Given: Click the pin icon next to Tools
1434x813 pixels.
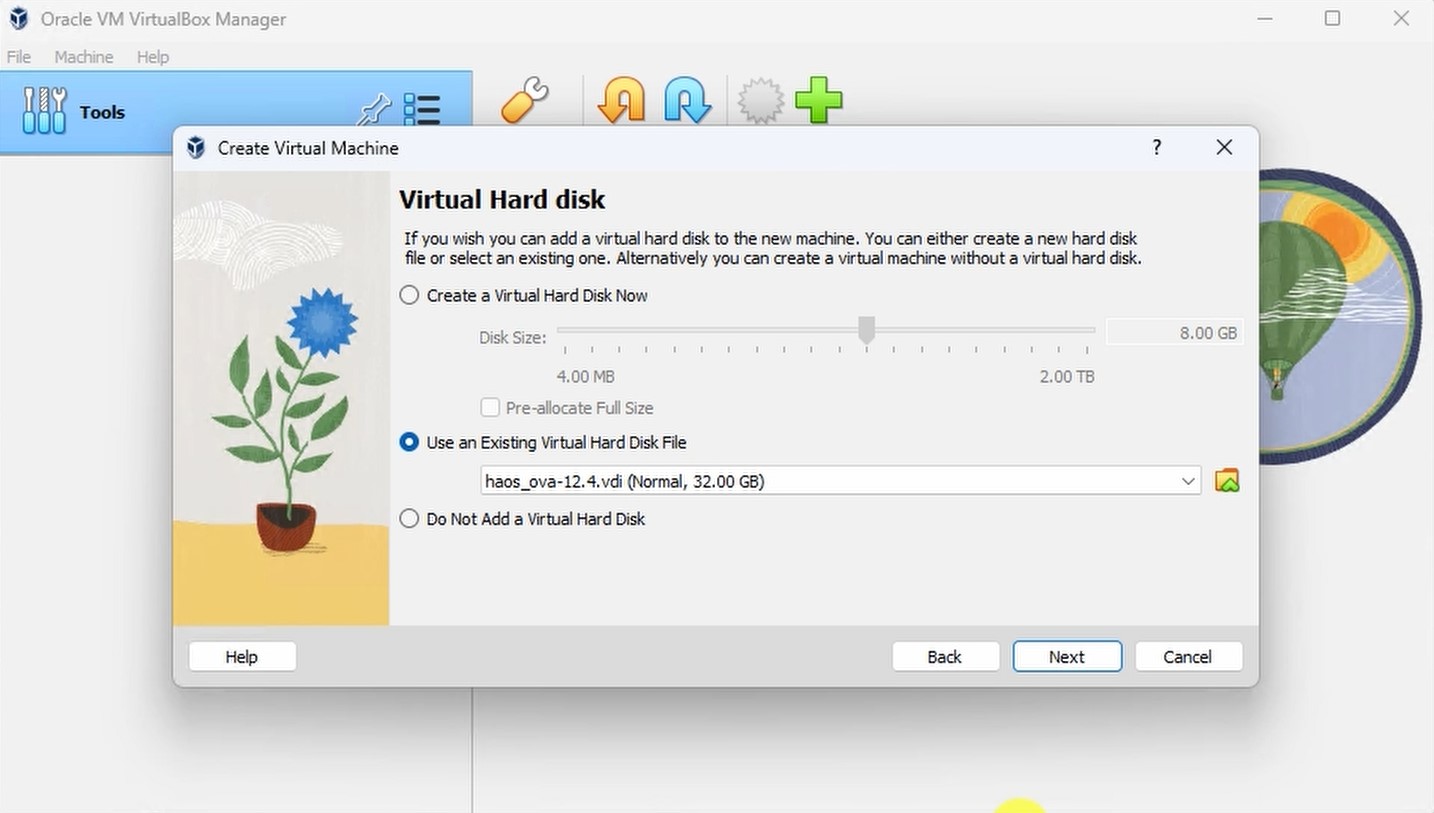Looking at the screenshot, I should coord(372,110).
